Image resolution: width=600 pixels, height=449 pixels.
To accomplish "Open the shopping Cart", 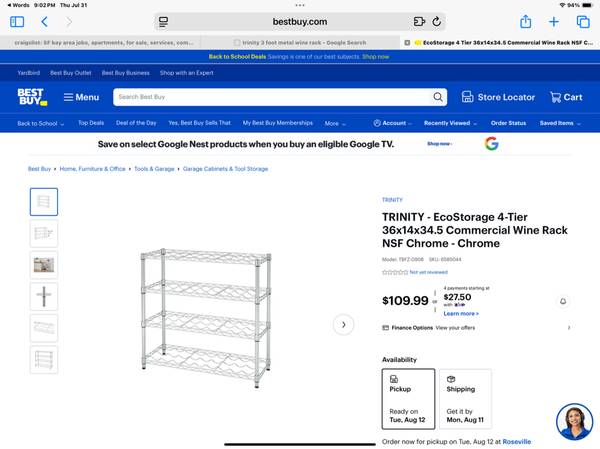I will point(566,97).
